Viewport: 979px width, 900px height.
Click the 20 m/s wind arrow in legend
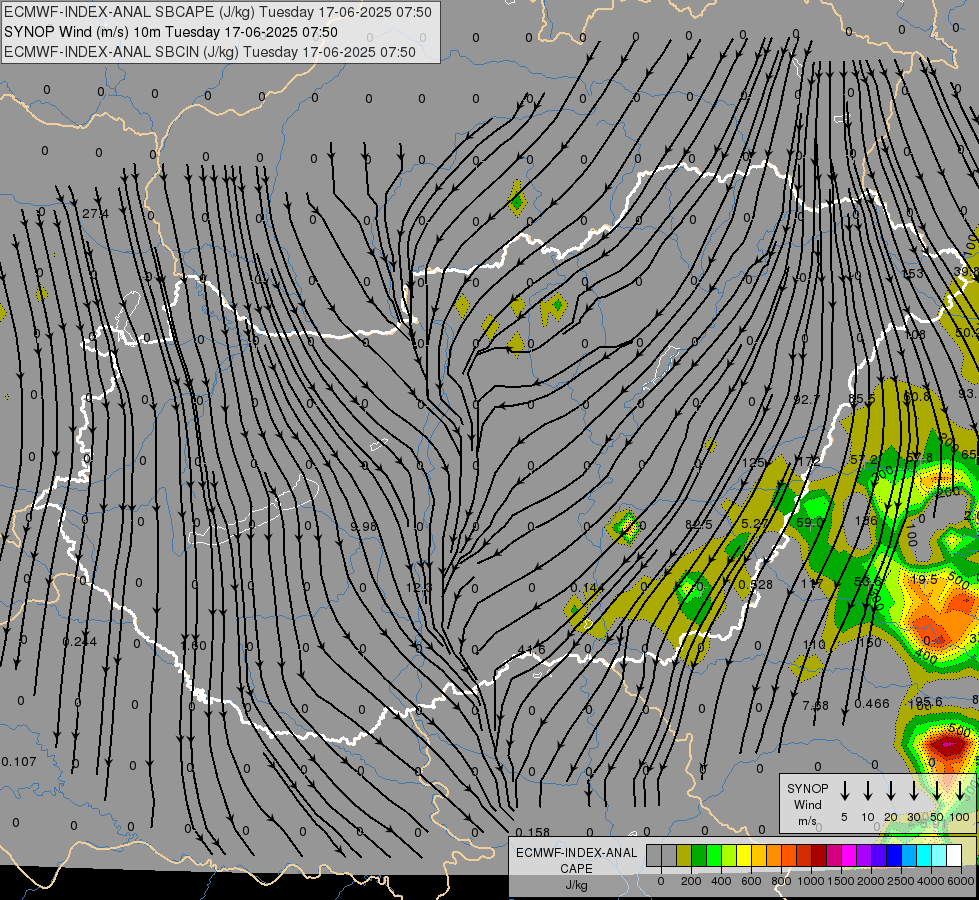[x=890, y=791]
